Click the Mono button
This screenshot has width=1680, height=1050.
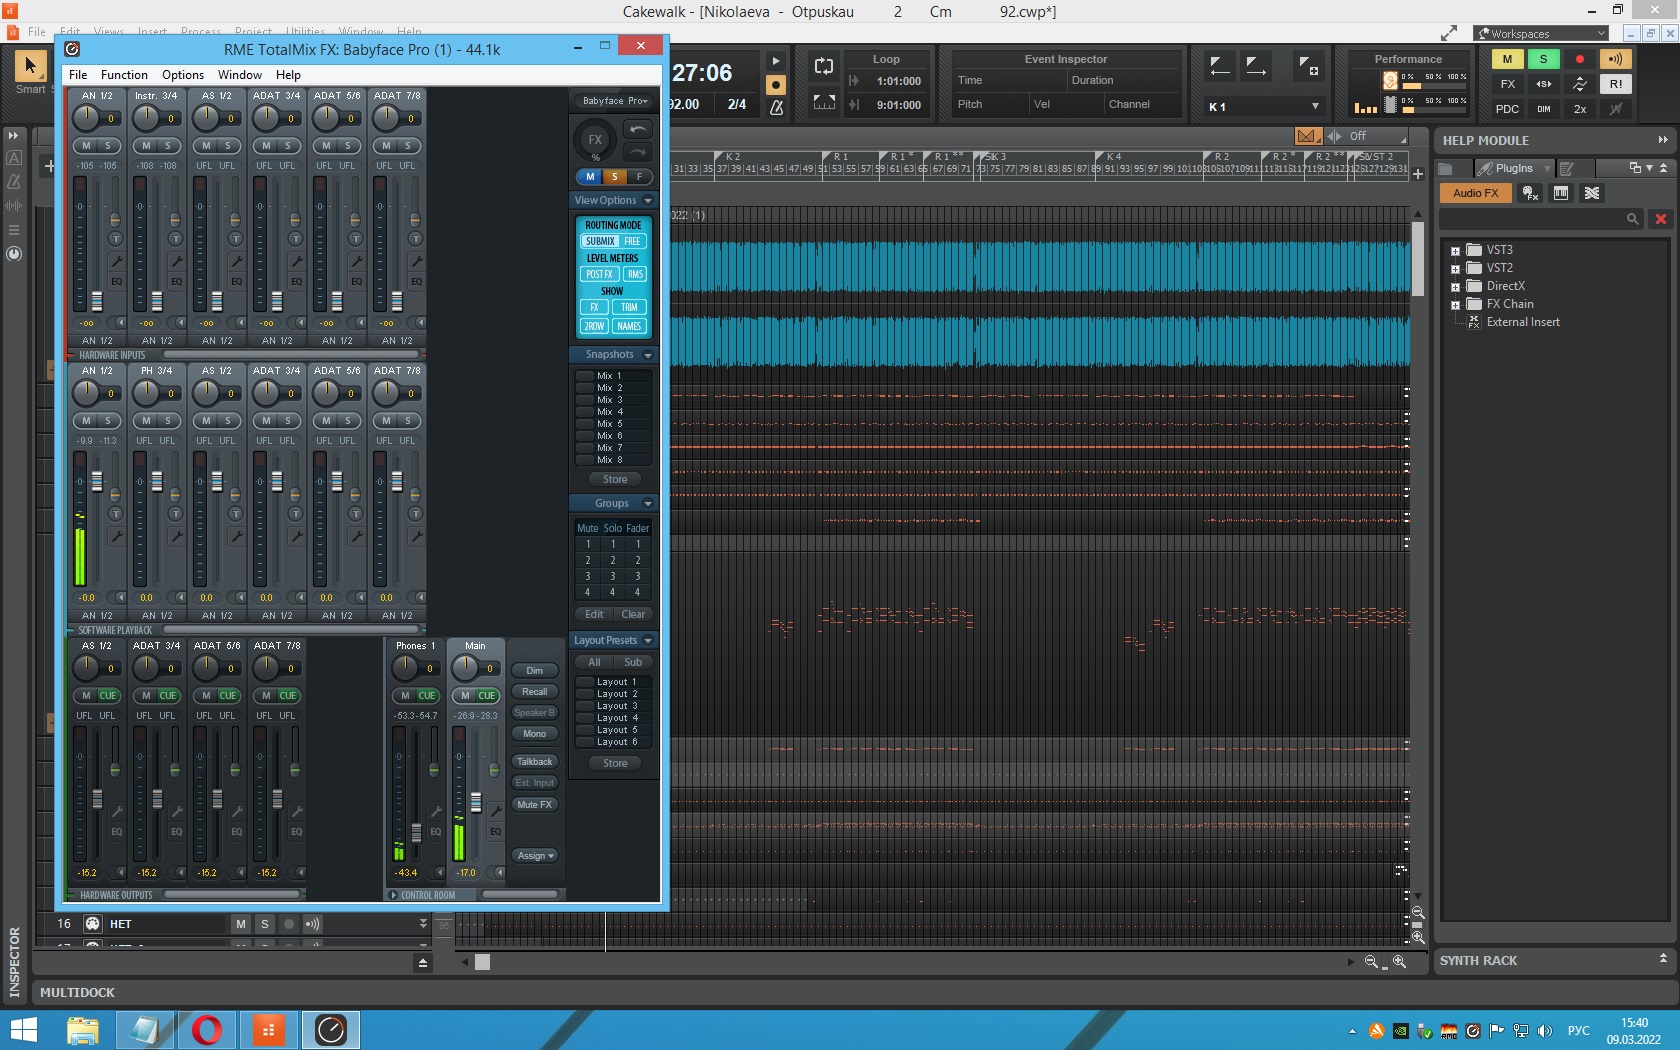coord(535,733)
